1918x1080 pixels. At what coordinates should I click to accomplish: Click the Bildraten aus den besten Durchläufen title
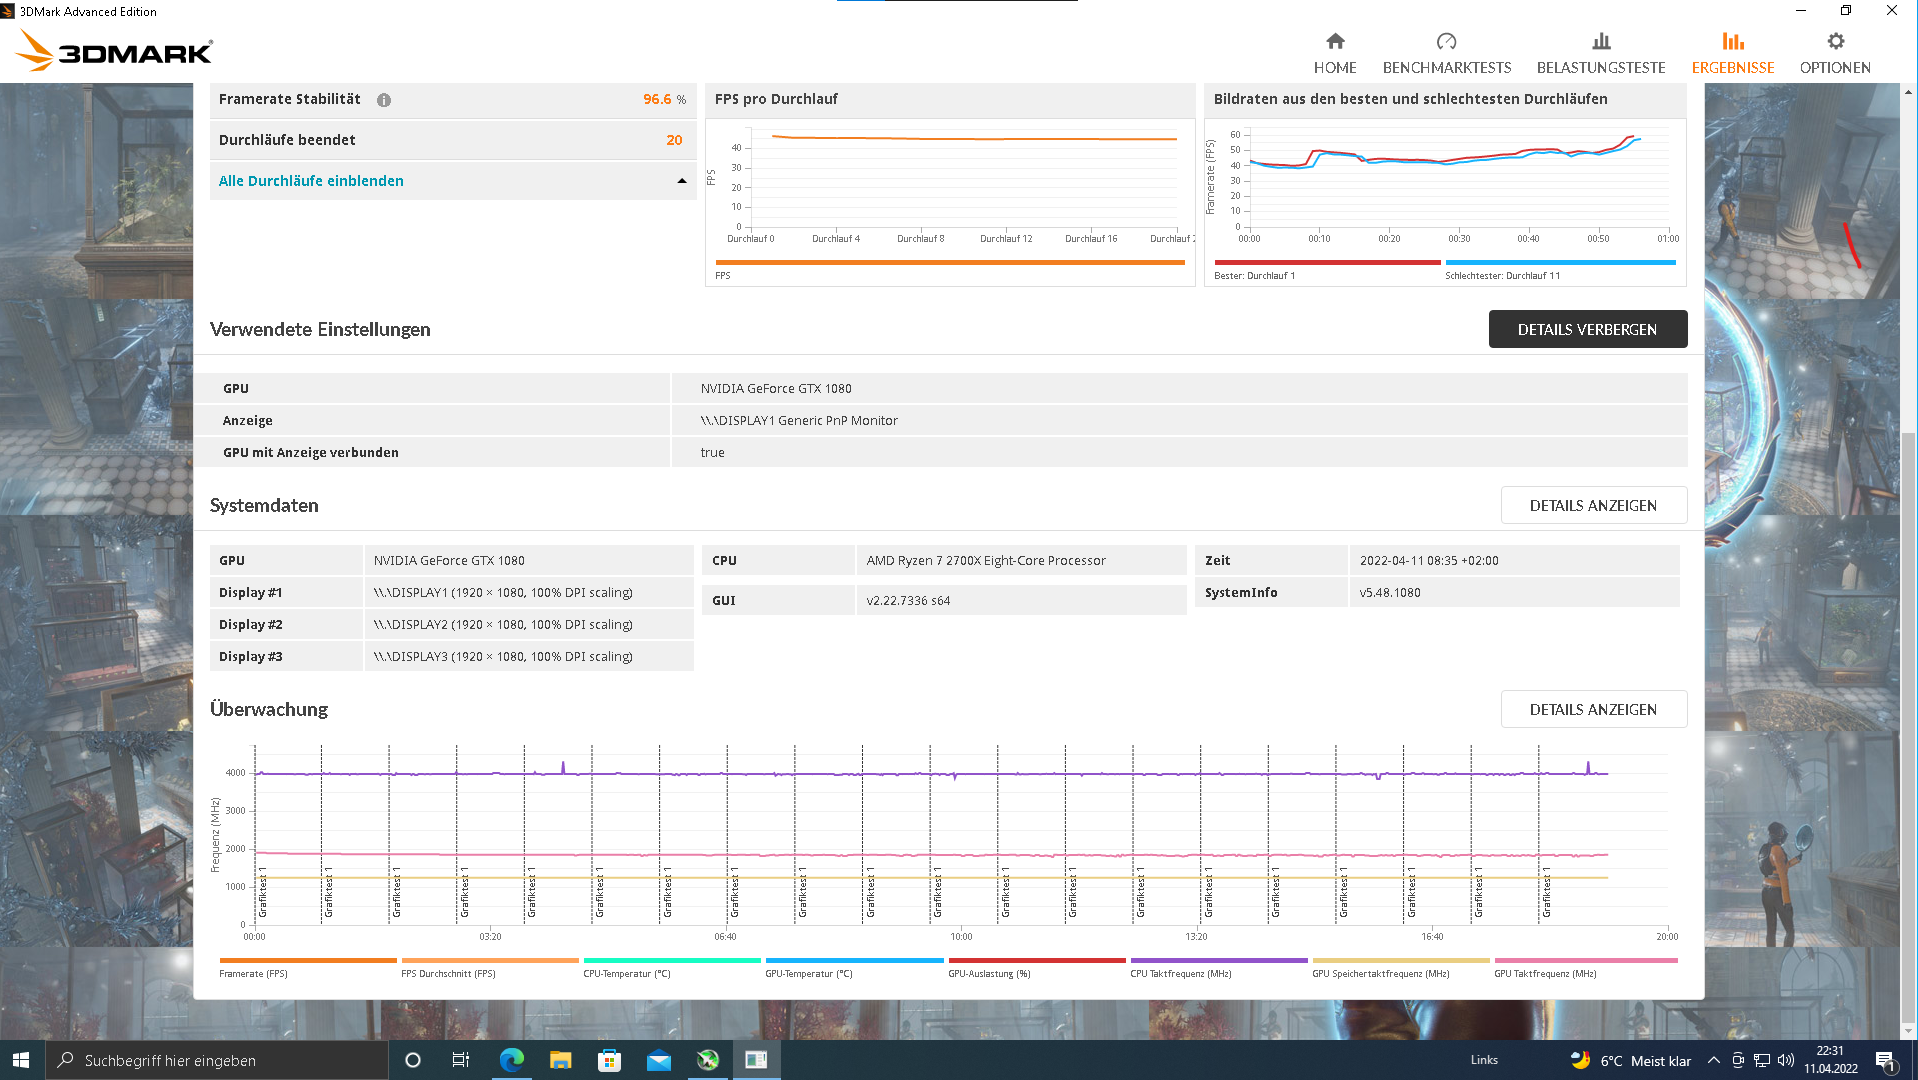[1410, 99]
